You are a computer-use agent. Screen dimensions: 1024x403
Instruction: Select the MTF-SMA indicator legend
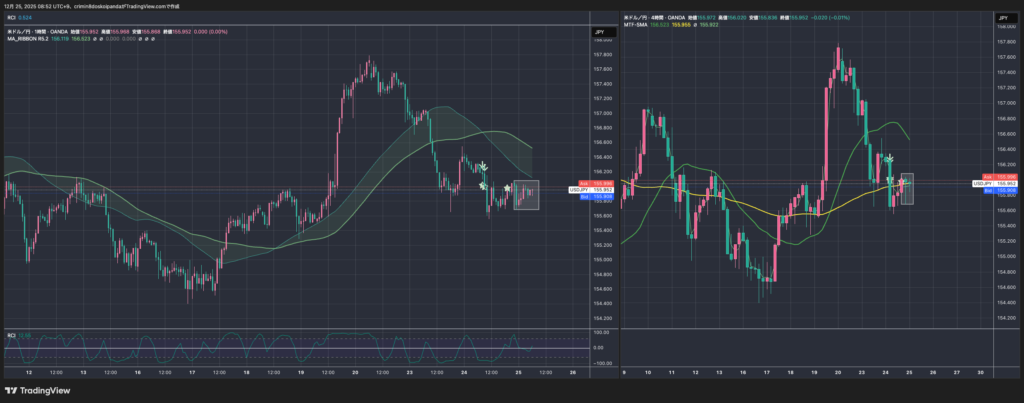coord(637,25)
